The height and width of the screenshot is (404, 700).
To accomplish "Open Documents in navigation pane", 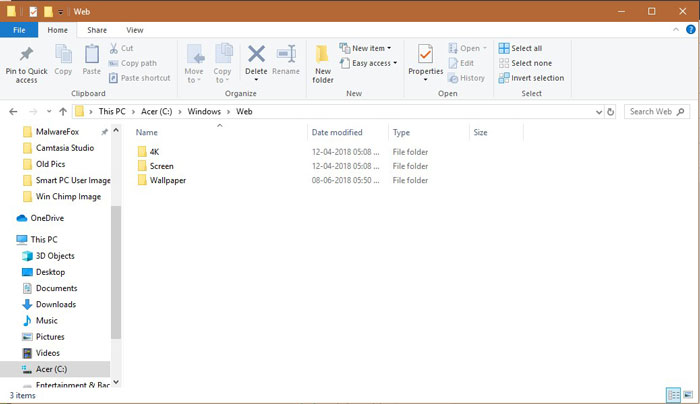I will pyautogui.click(x=50, y=288).
